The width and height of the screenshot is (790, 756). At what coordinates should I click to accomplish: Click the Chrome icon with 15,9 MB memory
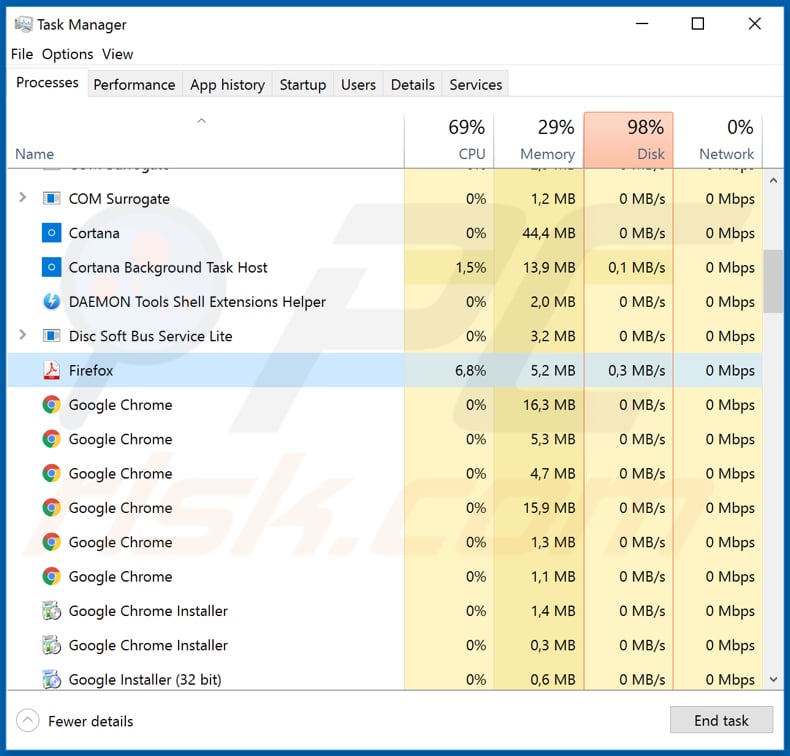(x=51, y=507)
